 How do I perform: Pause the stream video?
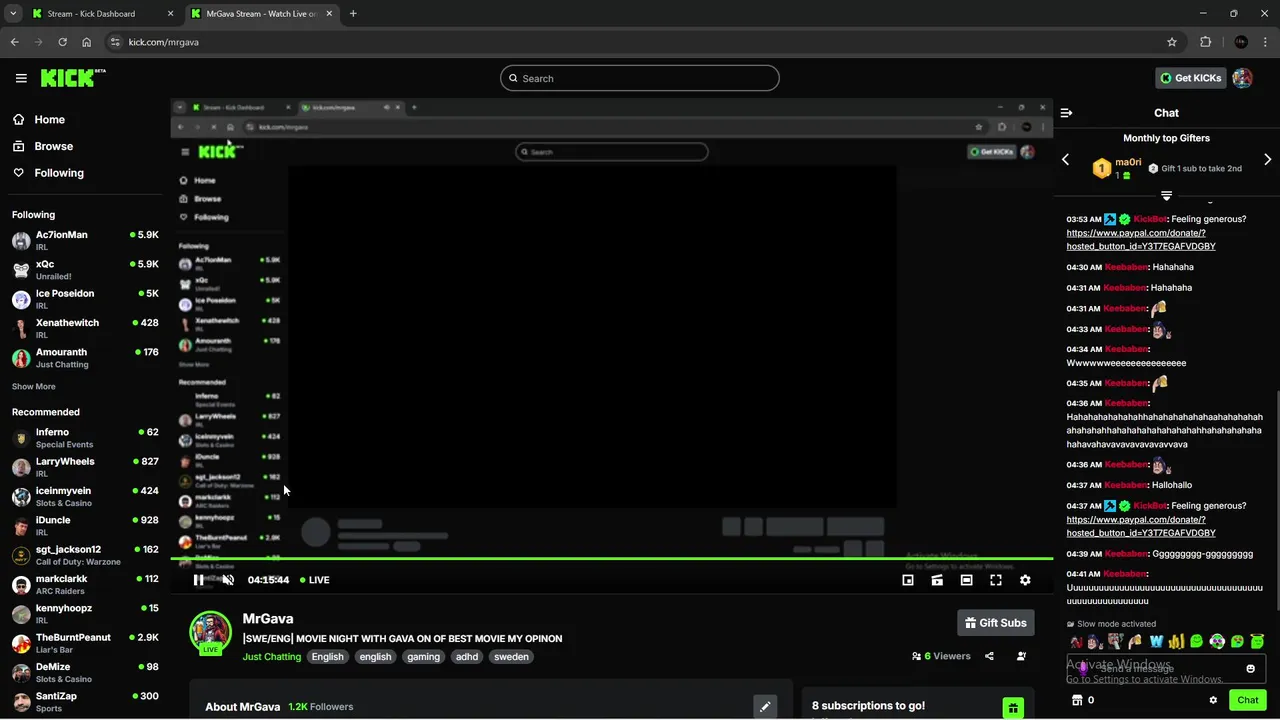pos(198,580)
